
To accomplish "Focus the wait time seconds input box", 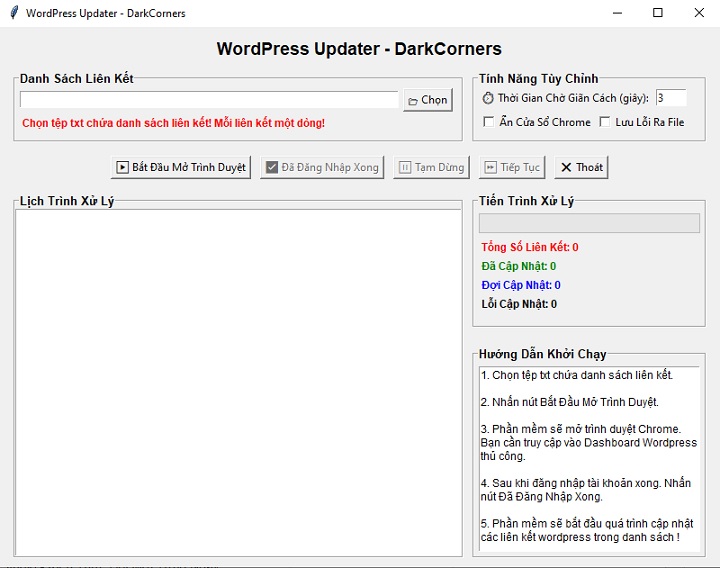I will 670,98.
